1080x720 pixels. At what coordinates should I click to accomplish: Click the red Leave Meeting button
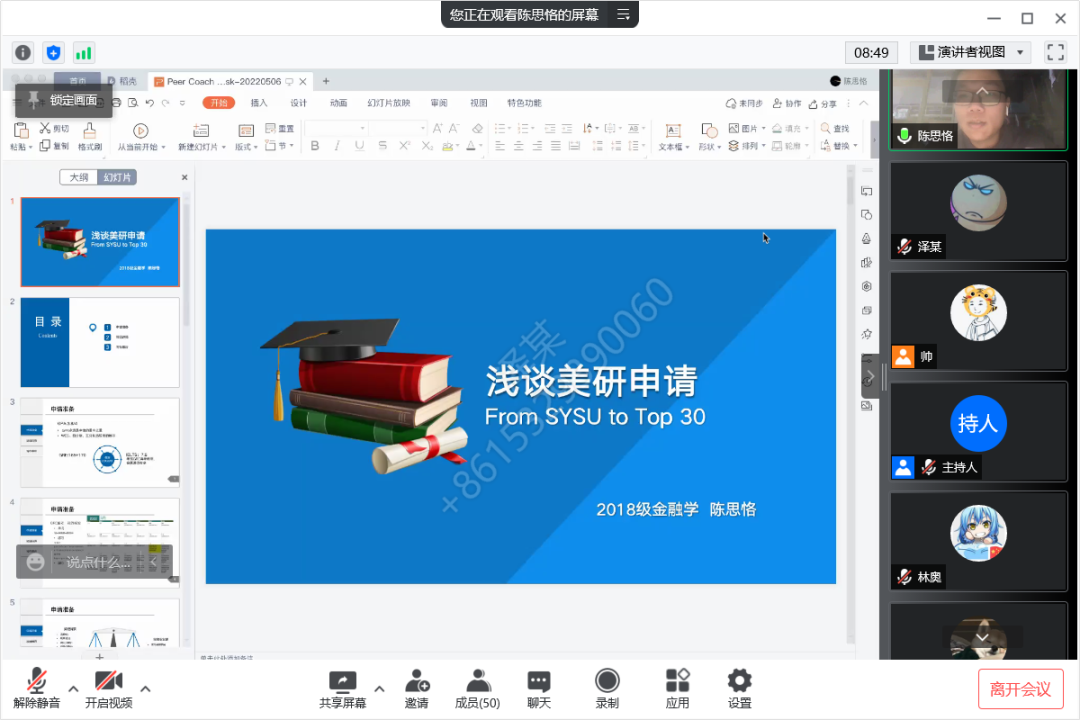click(x=1020, y=689)
